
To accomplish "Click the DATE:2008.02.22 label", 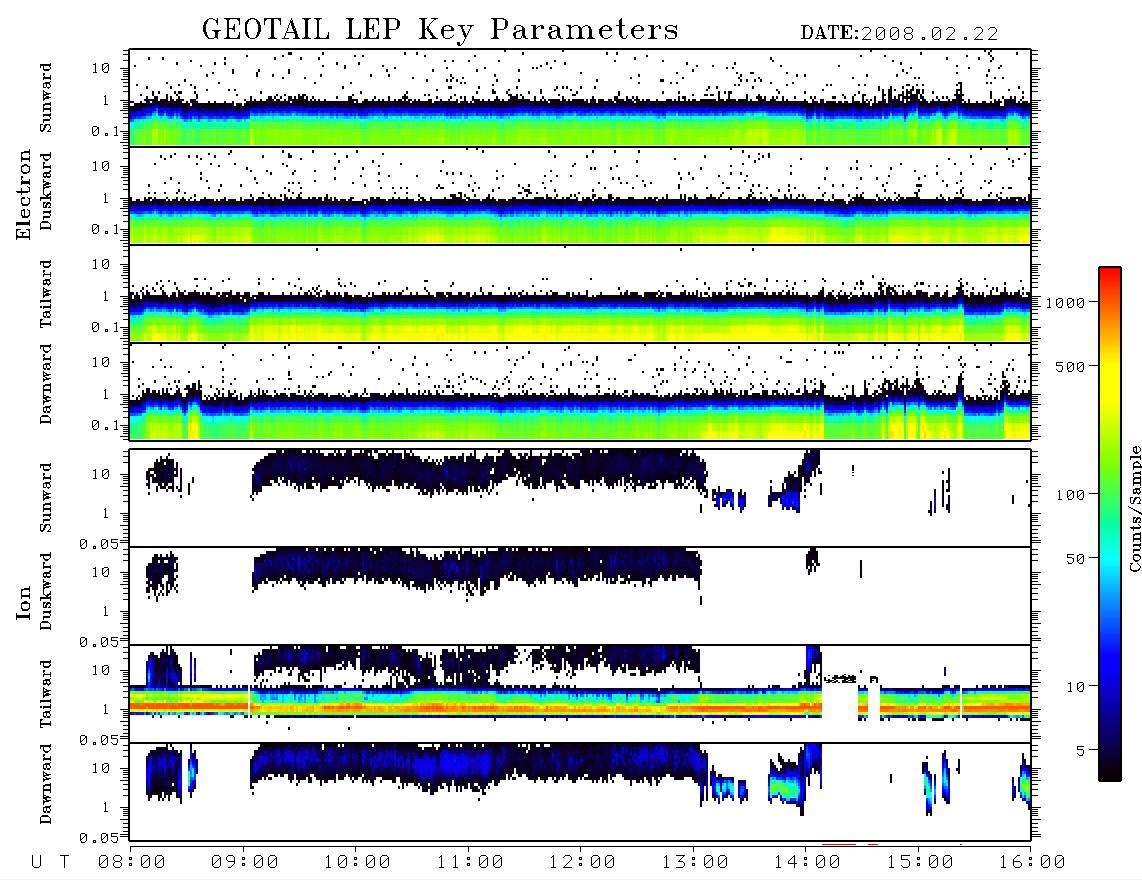I will pyautogui.click(x=899, y=34).
